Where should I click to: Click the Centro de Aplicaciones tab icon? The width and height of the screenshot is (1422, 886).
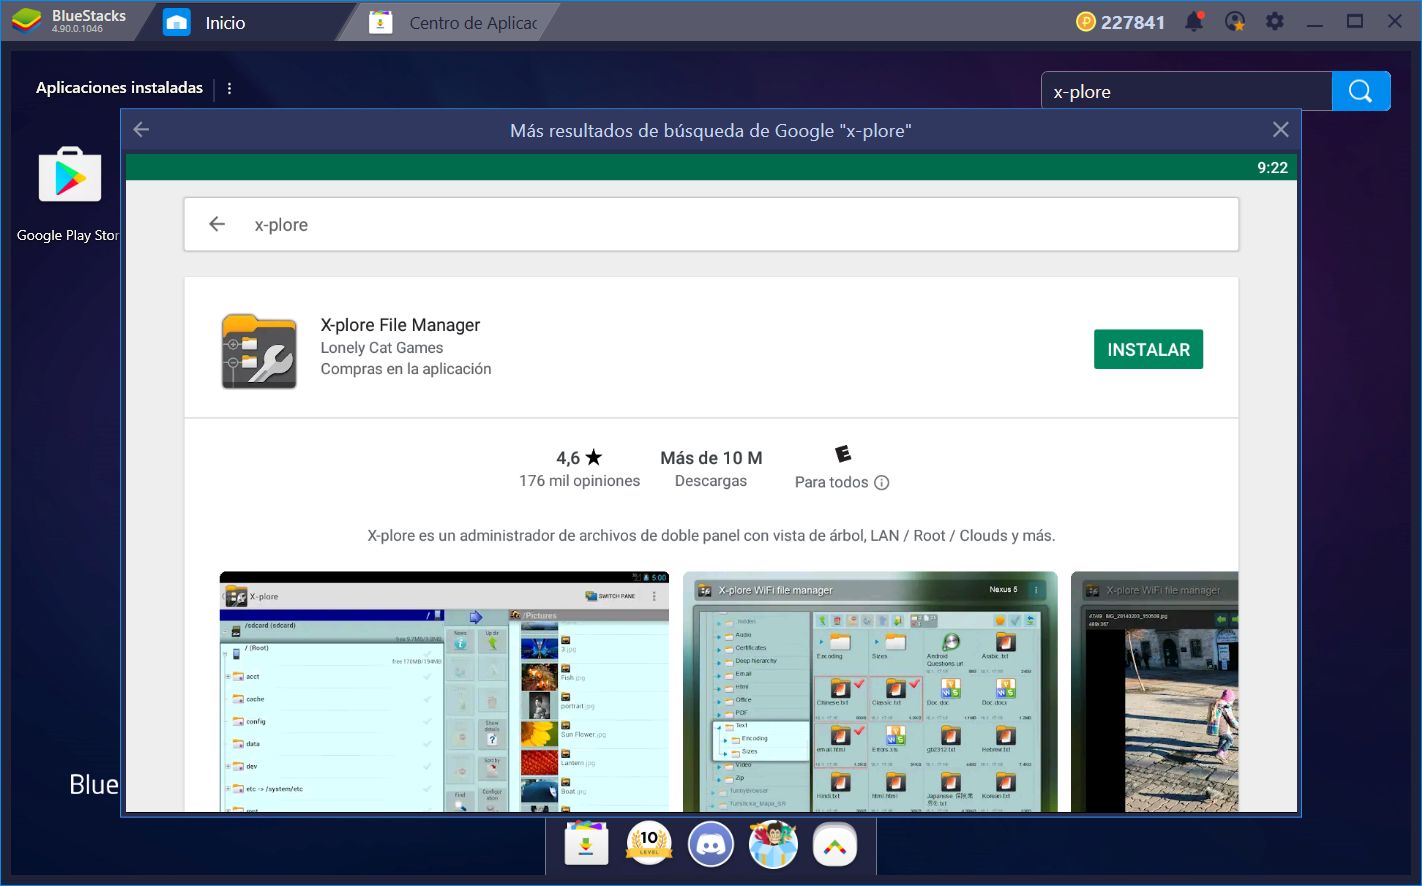[381, 22]
